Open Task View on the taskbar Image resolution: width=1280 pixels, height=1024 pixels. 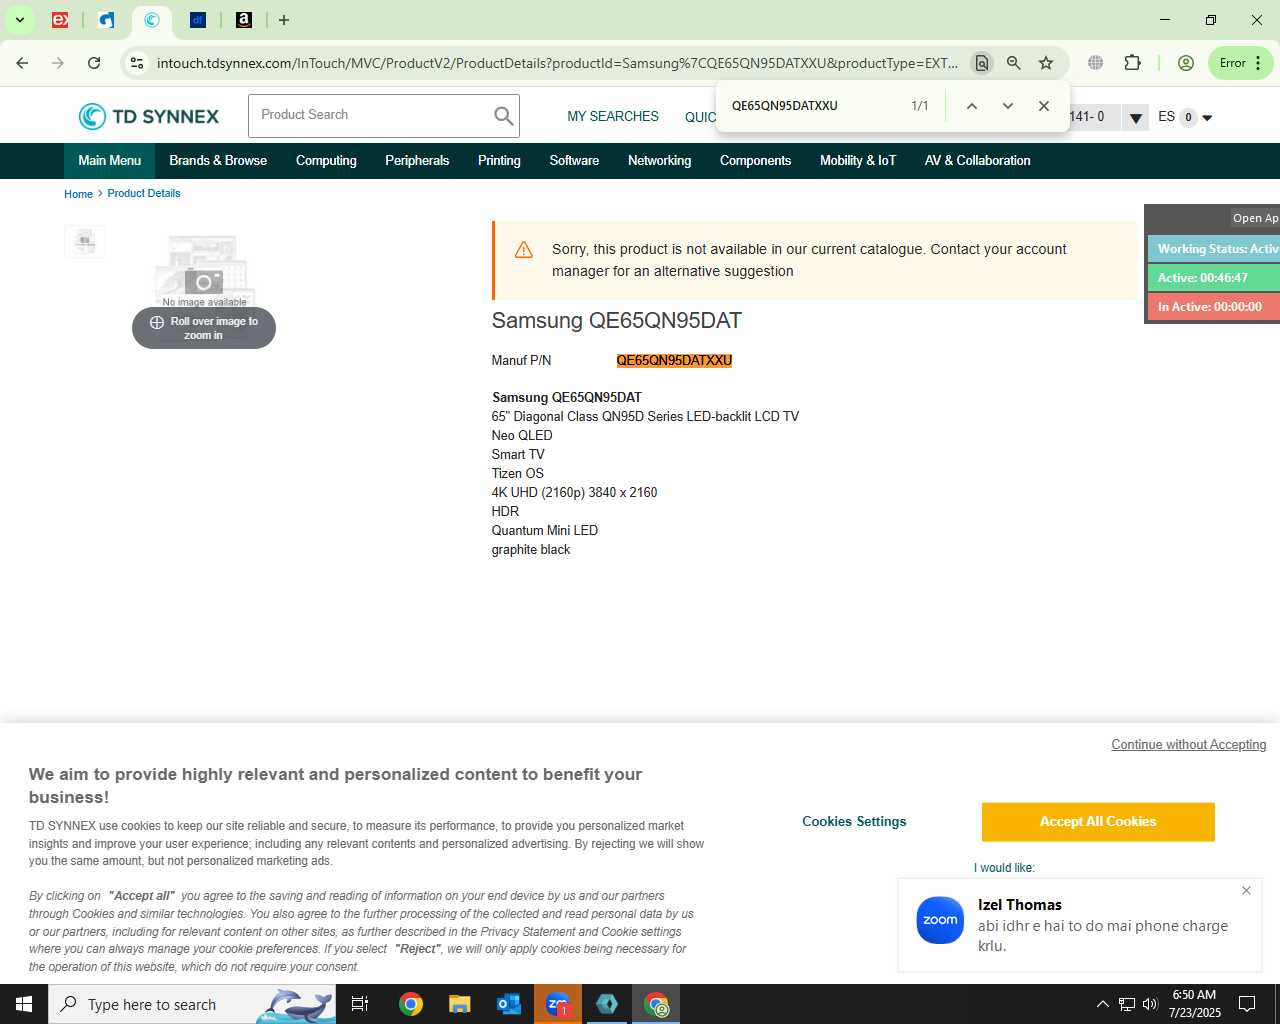360,1004
